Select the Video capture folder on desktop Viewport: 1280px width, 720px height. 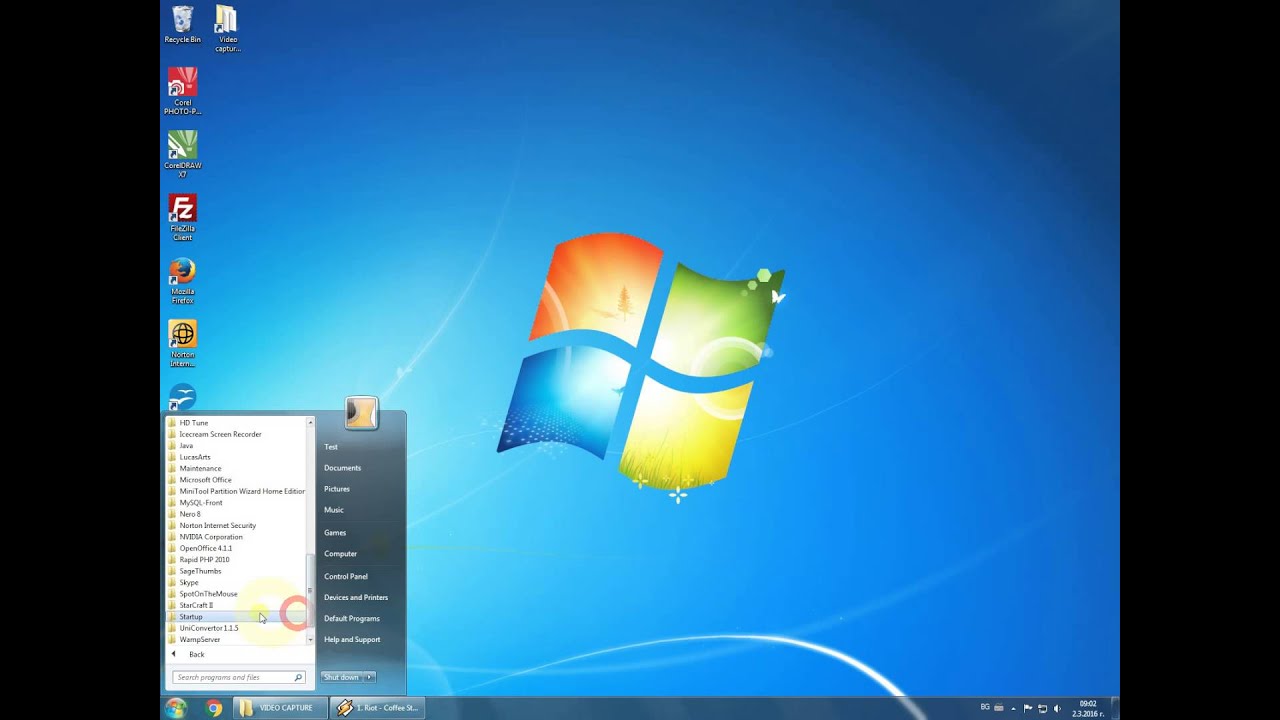tap(227, 28)
